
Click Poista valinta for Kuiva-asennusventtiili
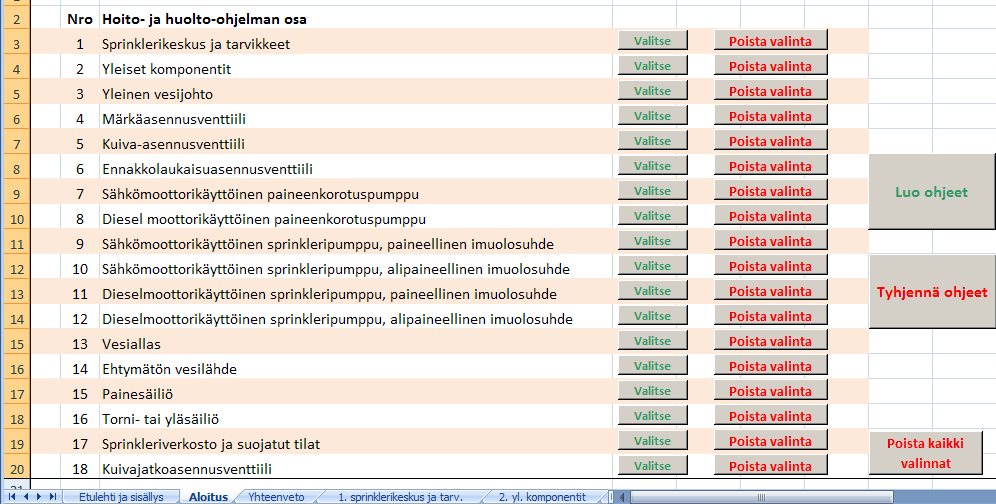[771, 140]
